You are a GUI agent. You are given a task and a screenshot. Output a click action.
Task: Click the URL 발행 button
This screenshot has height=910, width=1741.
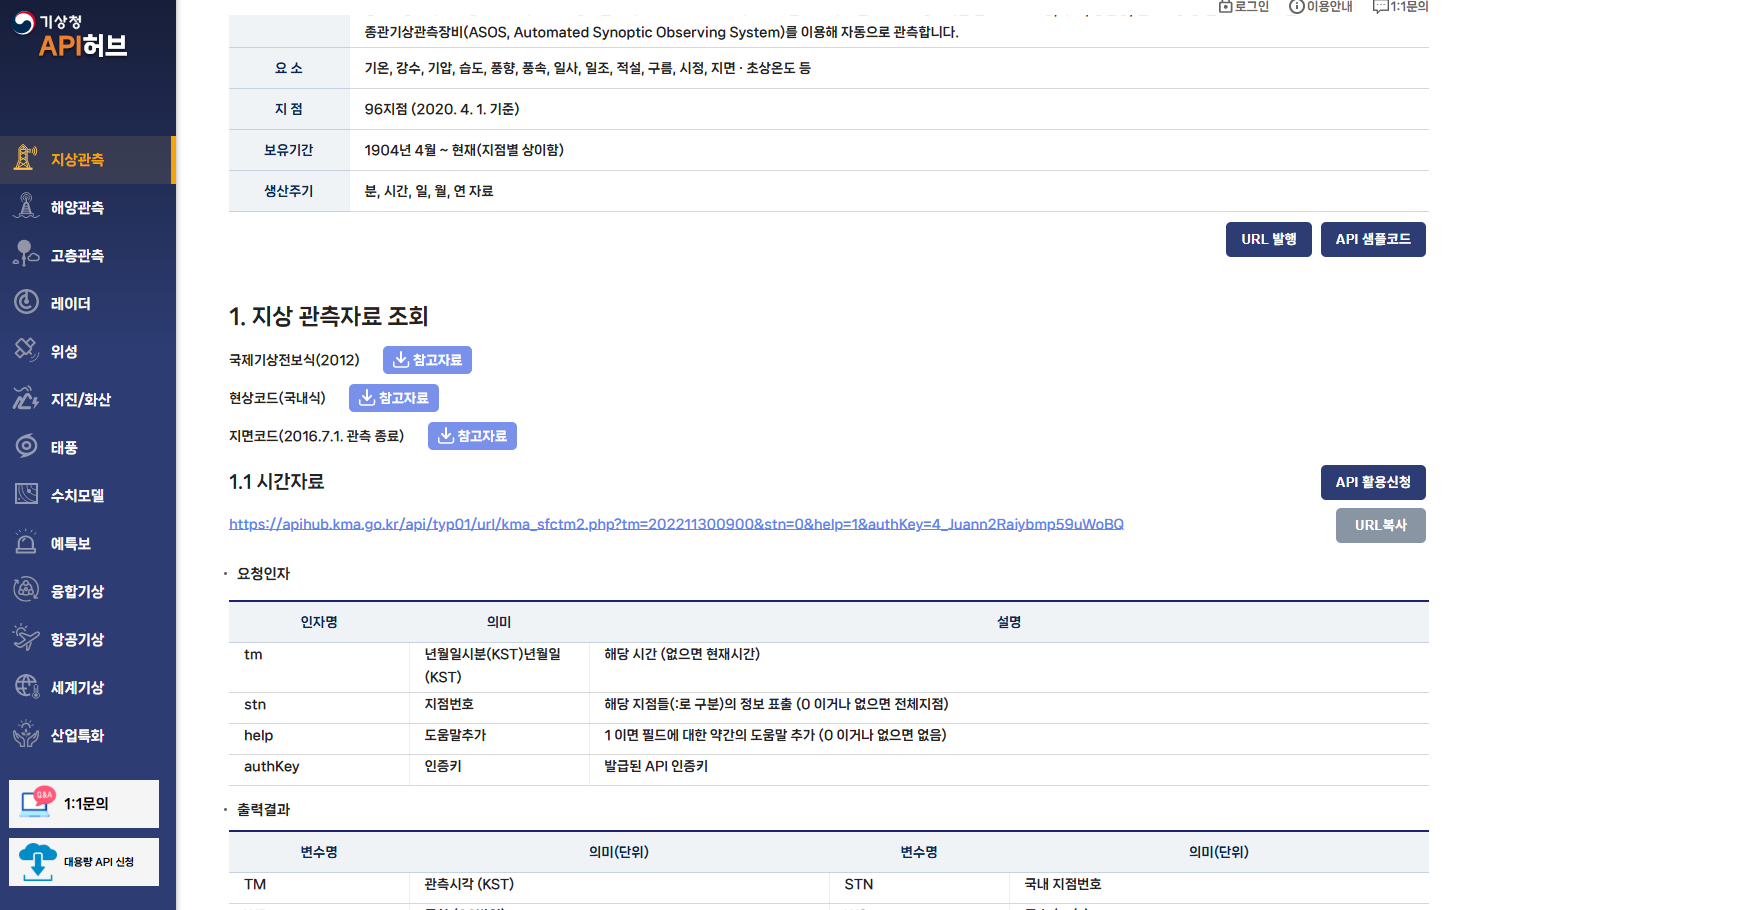click(x=1268, y=239)
